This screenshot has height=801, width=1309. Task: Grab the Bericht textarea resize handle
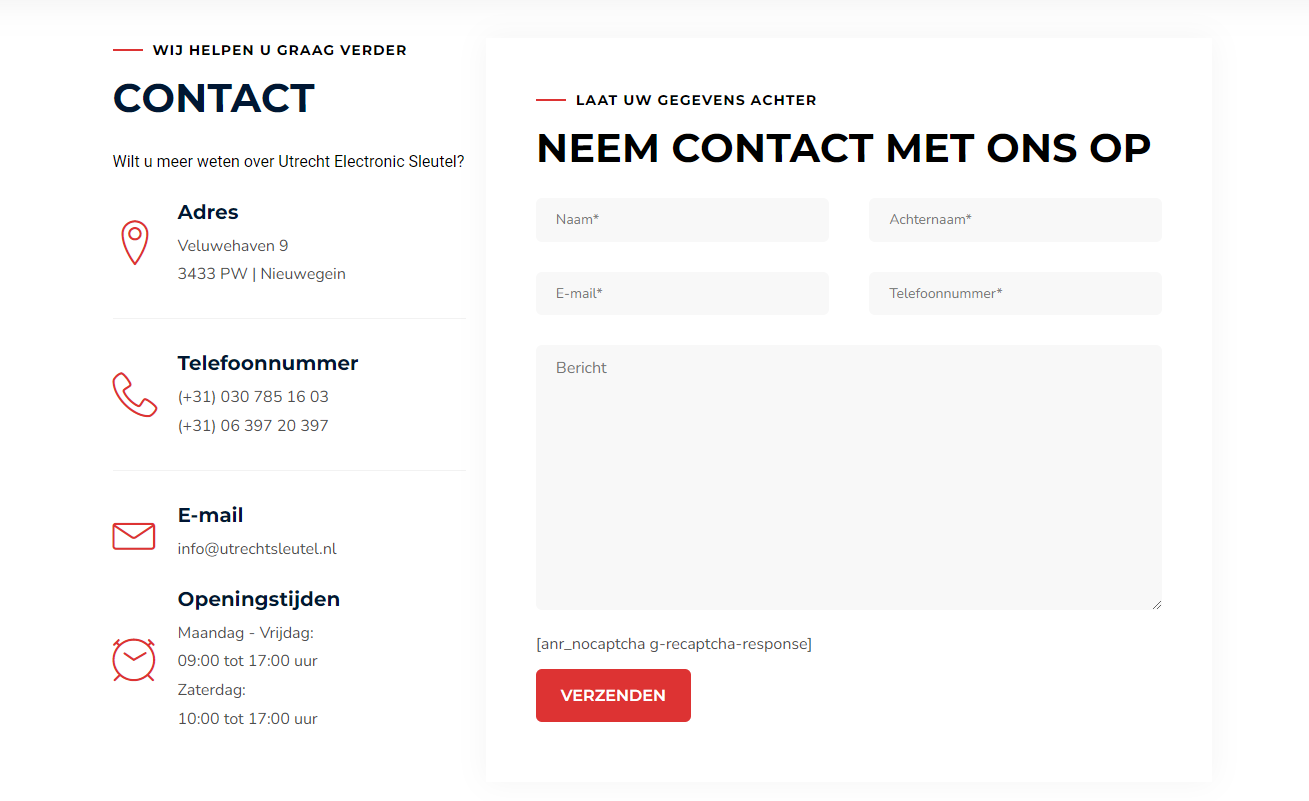[1156, 604]
